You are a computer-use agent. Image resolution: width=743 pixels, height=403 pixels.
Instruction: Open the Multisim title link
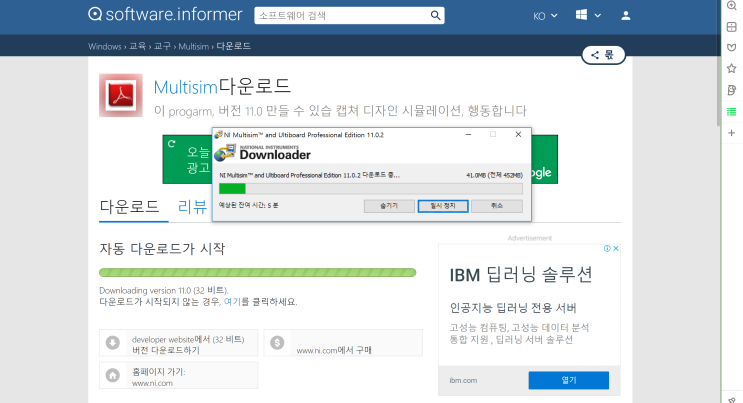pos(185,87)
